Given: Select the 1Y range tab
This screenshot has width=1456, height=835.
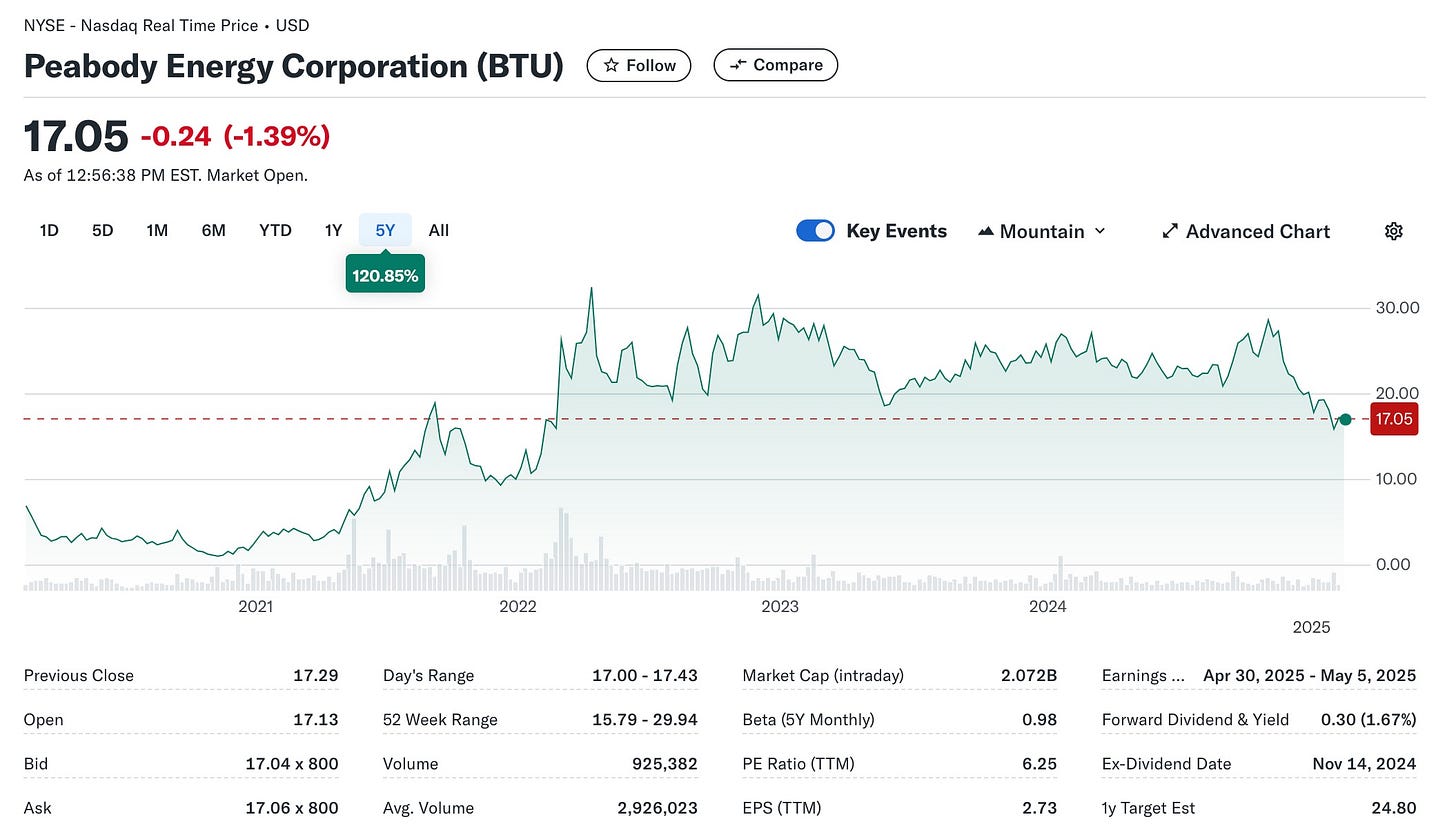Looking at the screenshot, I should point(333,230).
